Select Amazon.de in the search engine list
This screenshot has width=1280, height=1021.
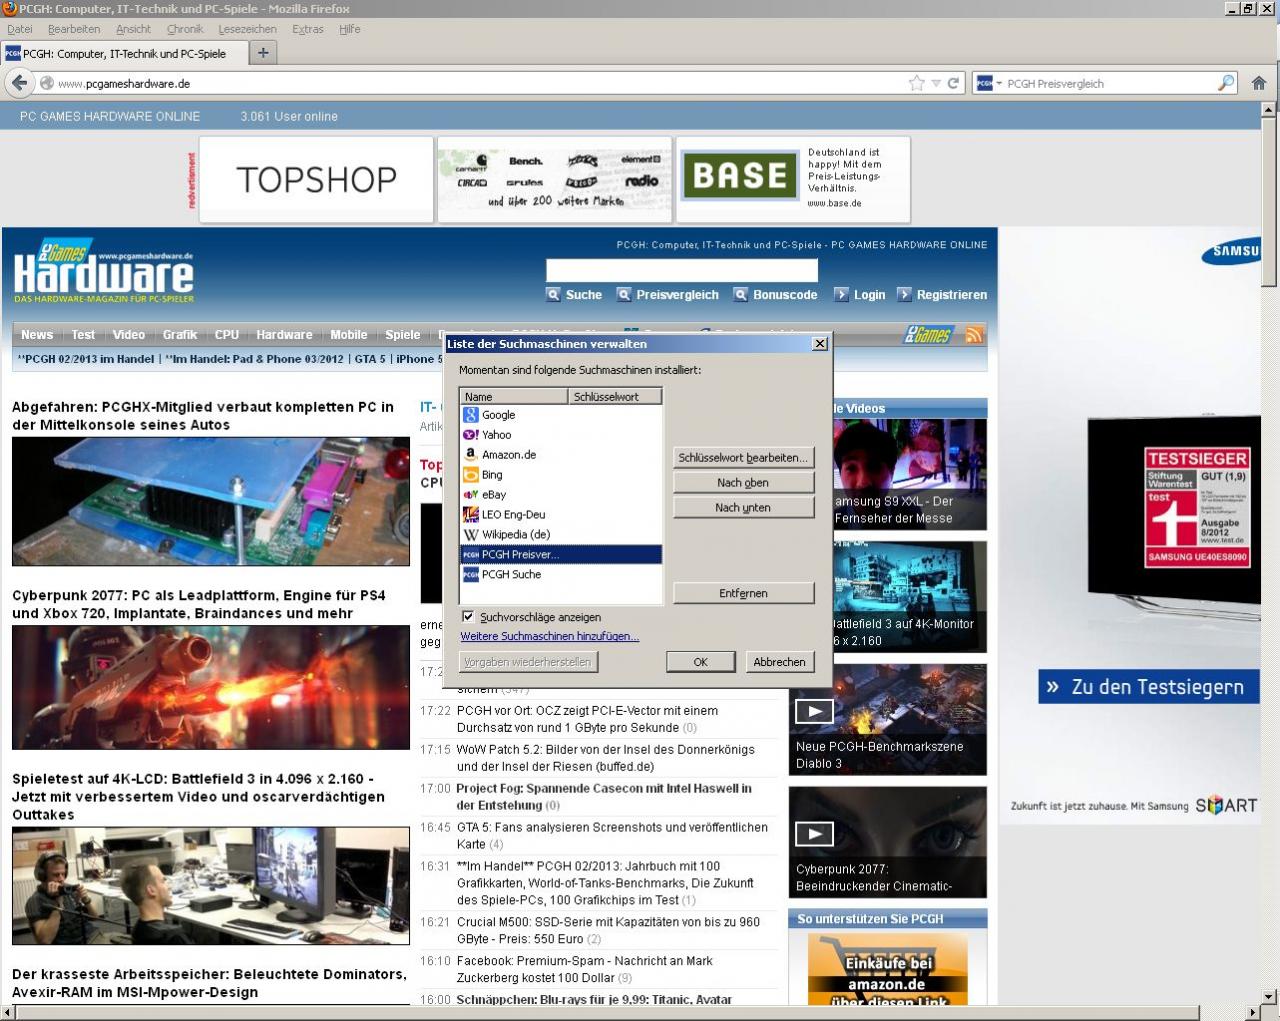(x=561, y=455)
